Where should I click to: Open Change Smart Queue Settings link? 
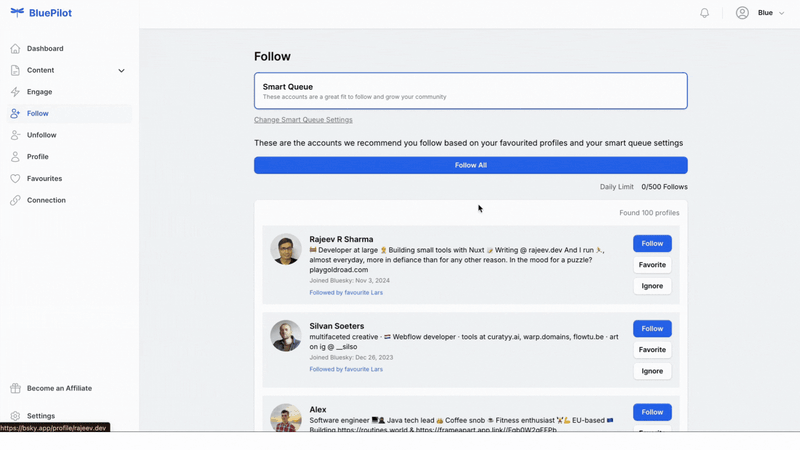pyautogui.click(x=303, y=120)
